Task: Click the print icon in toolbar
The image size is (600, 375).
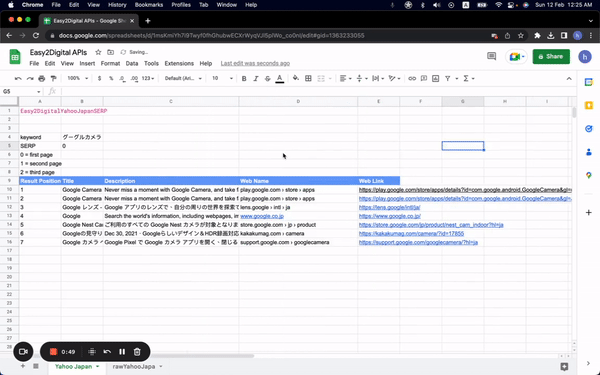Action: click(x=42, y=78)
